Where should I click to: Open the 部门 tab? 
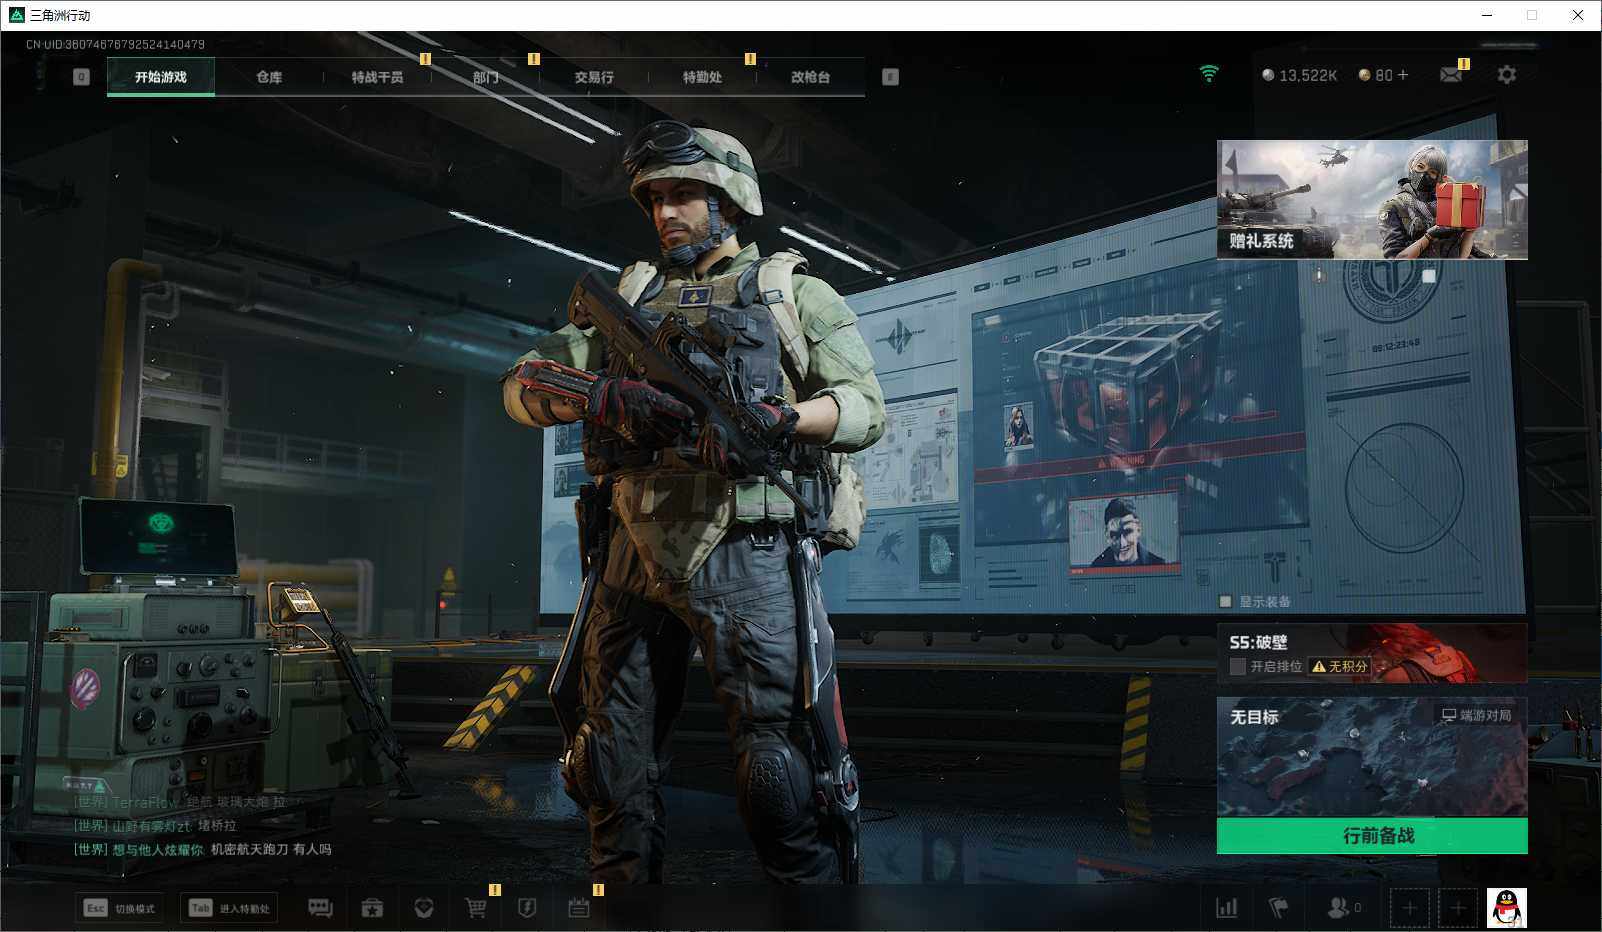pos(486,77)
